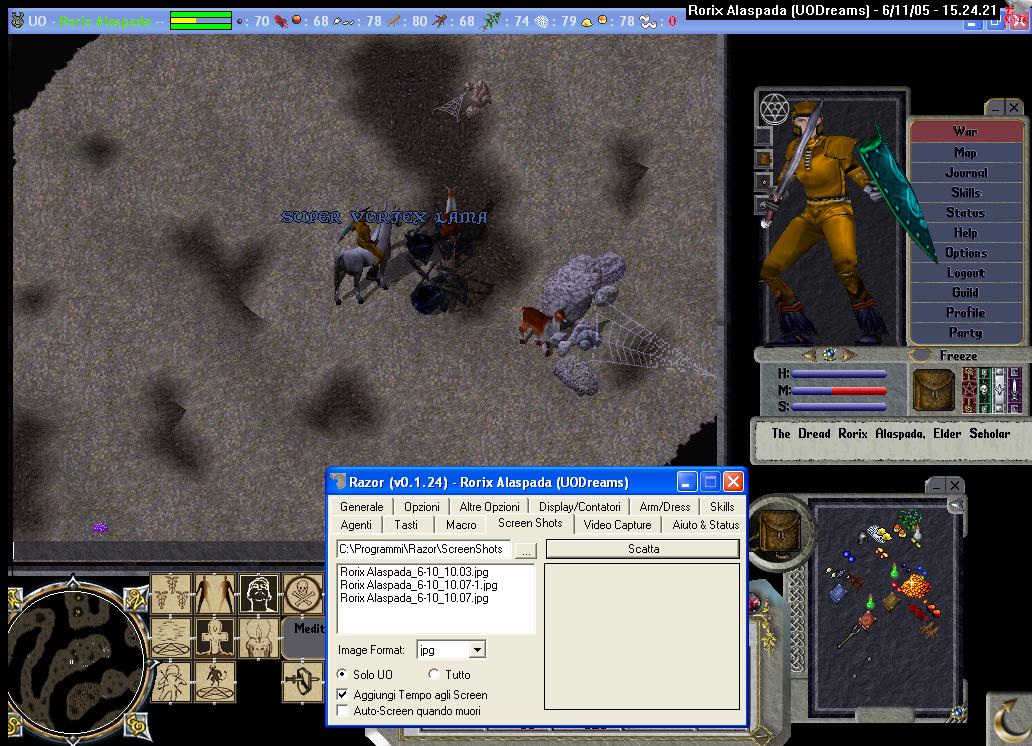Click the bearded face spell icon

pyautogui.click(x=259, y=593)
